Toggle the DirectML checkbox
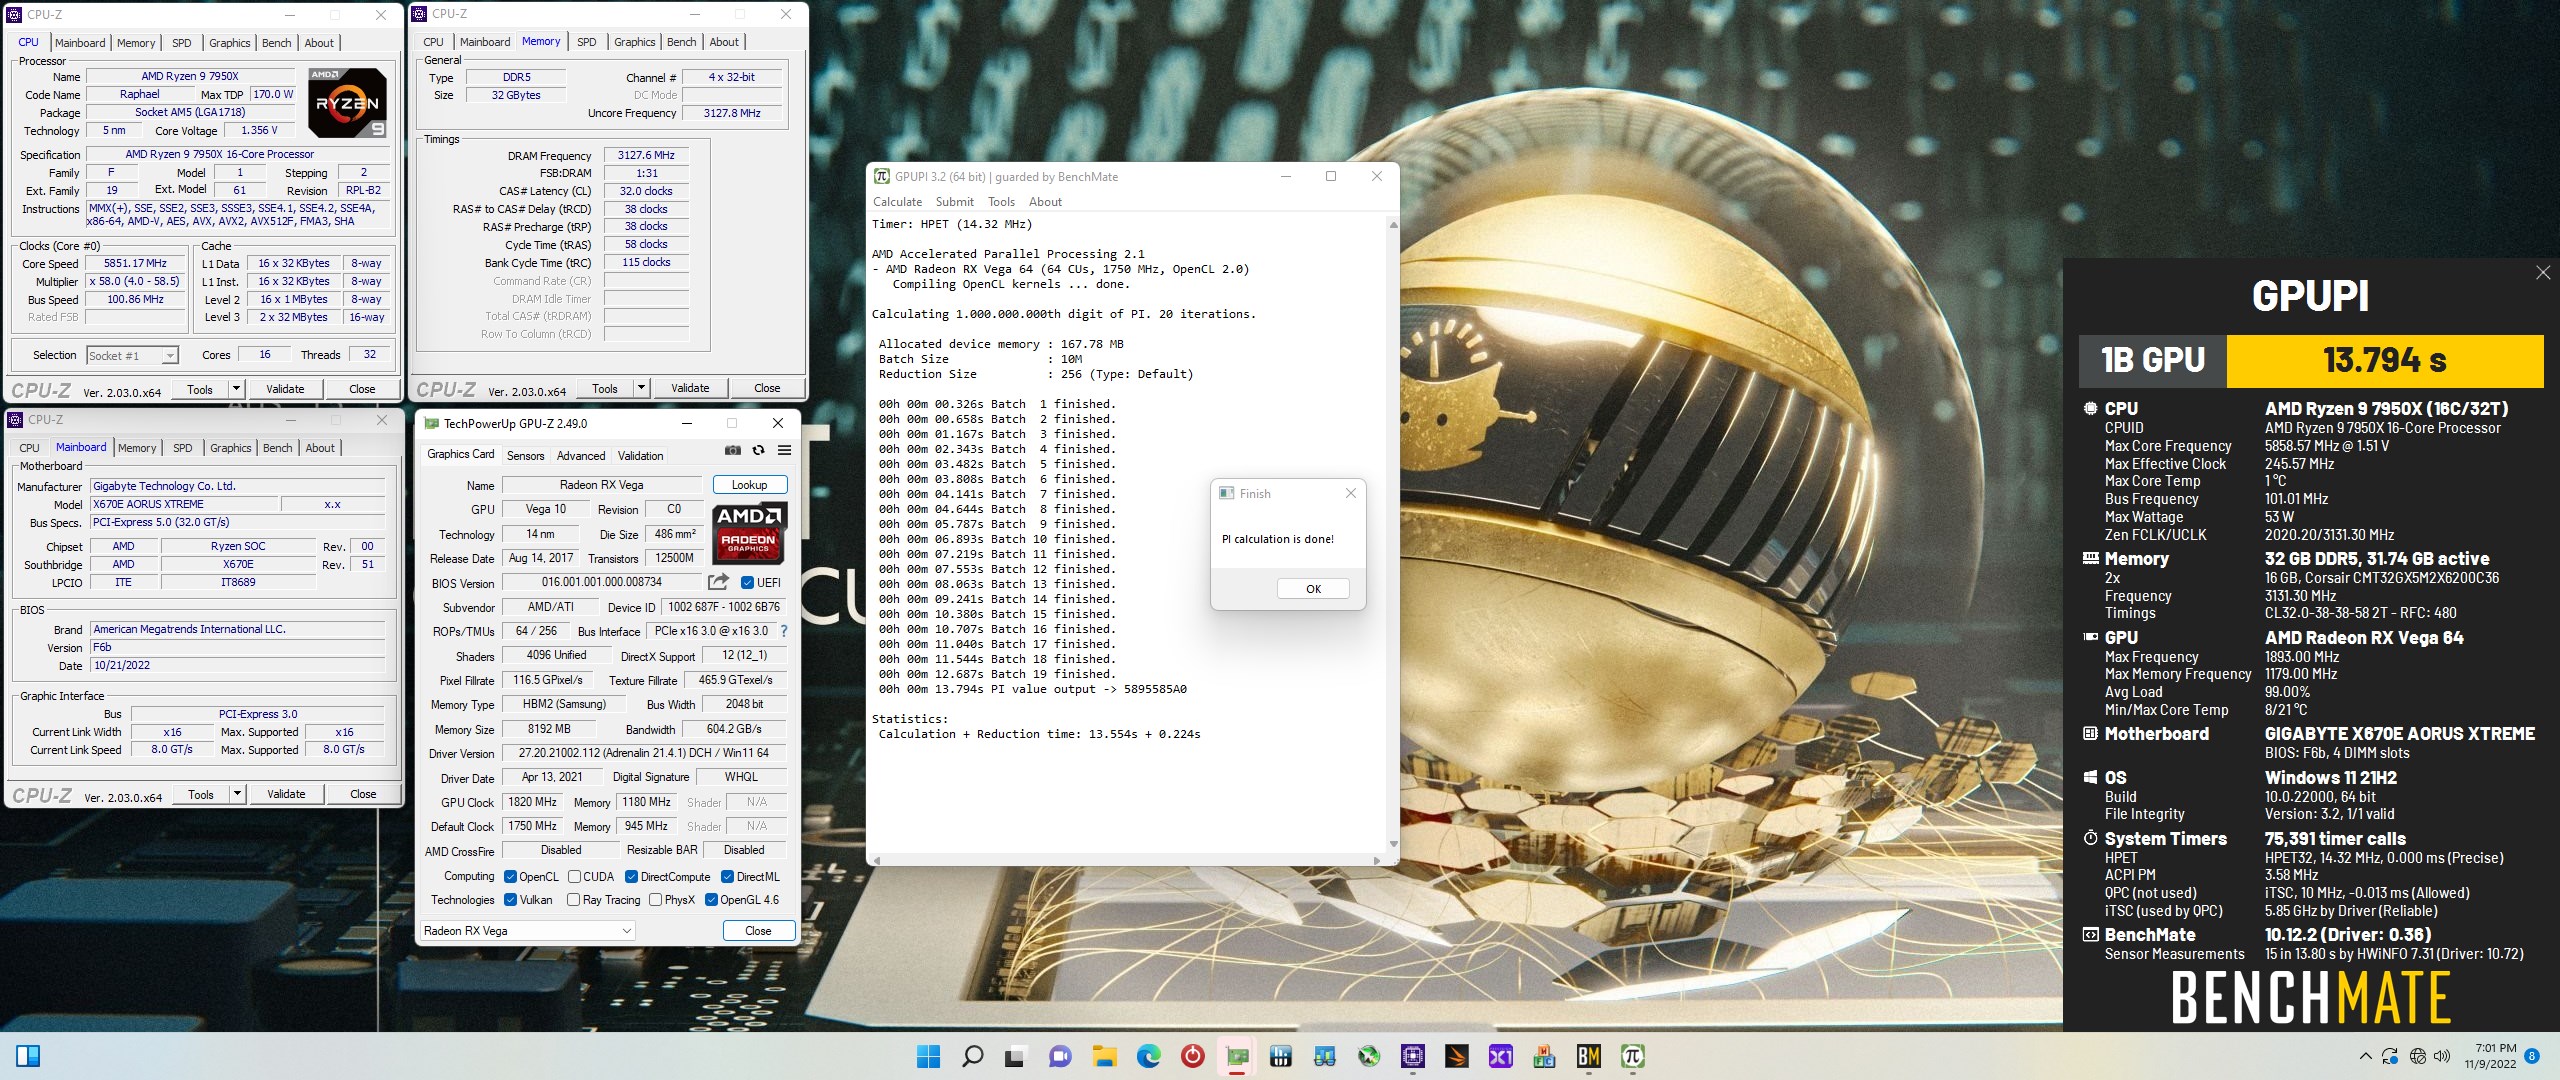 tap(727, 877)
